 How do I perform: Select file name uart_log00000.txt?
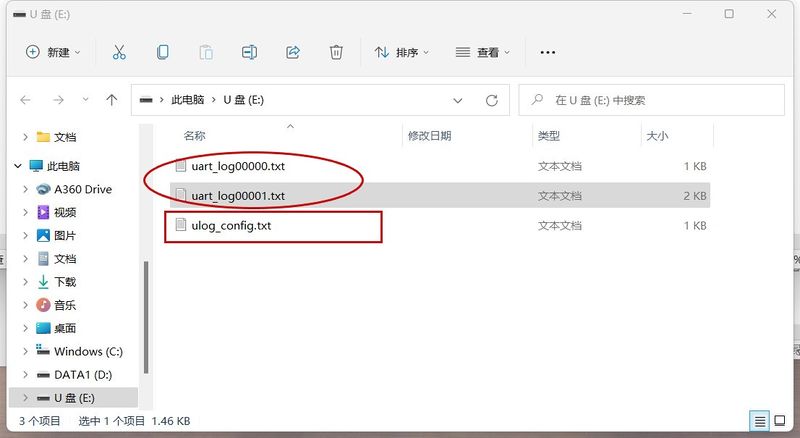(x=238, y=166)
